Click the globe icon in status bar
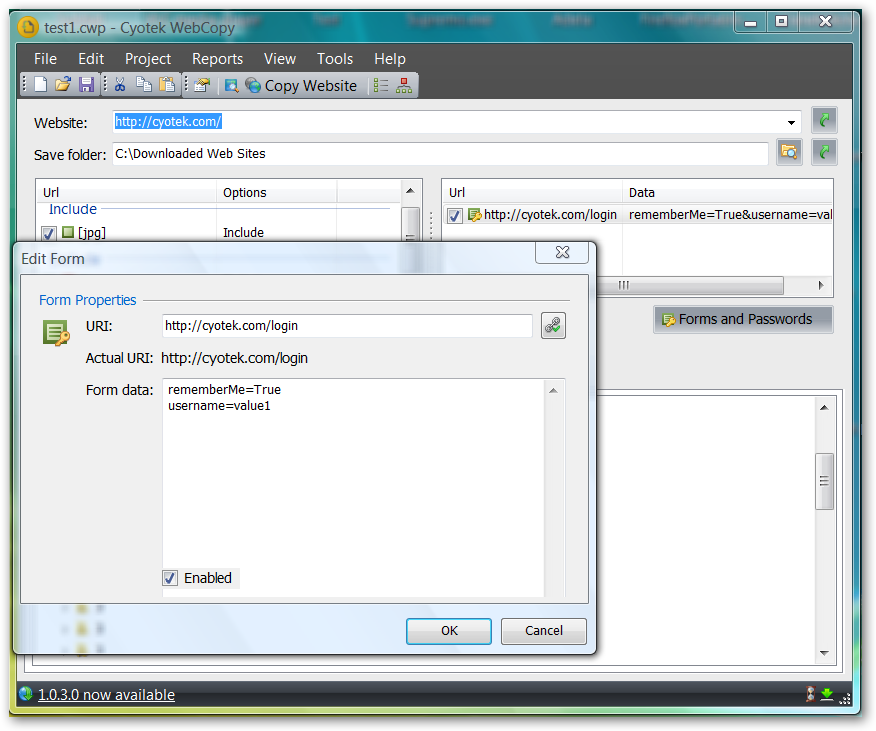 (x=26, y=694)
